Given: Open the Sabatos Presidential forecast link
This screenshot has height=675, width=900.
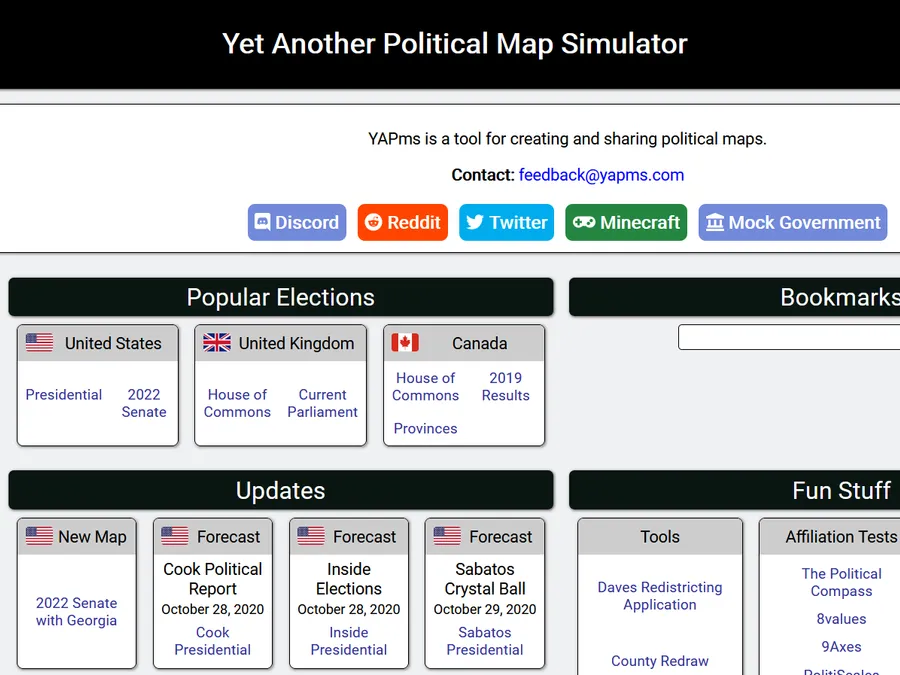Looking at the screenshot, I should (484, 641).
